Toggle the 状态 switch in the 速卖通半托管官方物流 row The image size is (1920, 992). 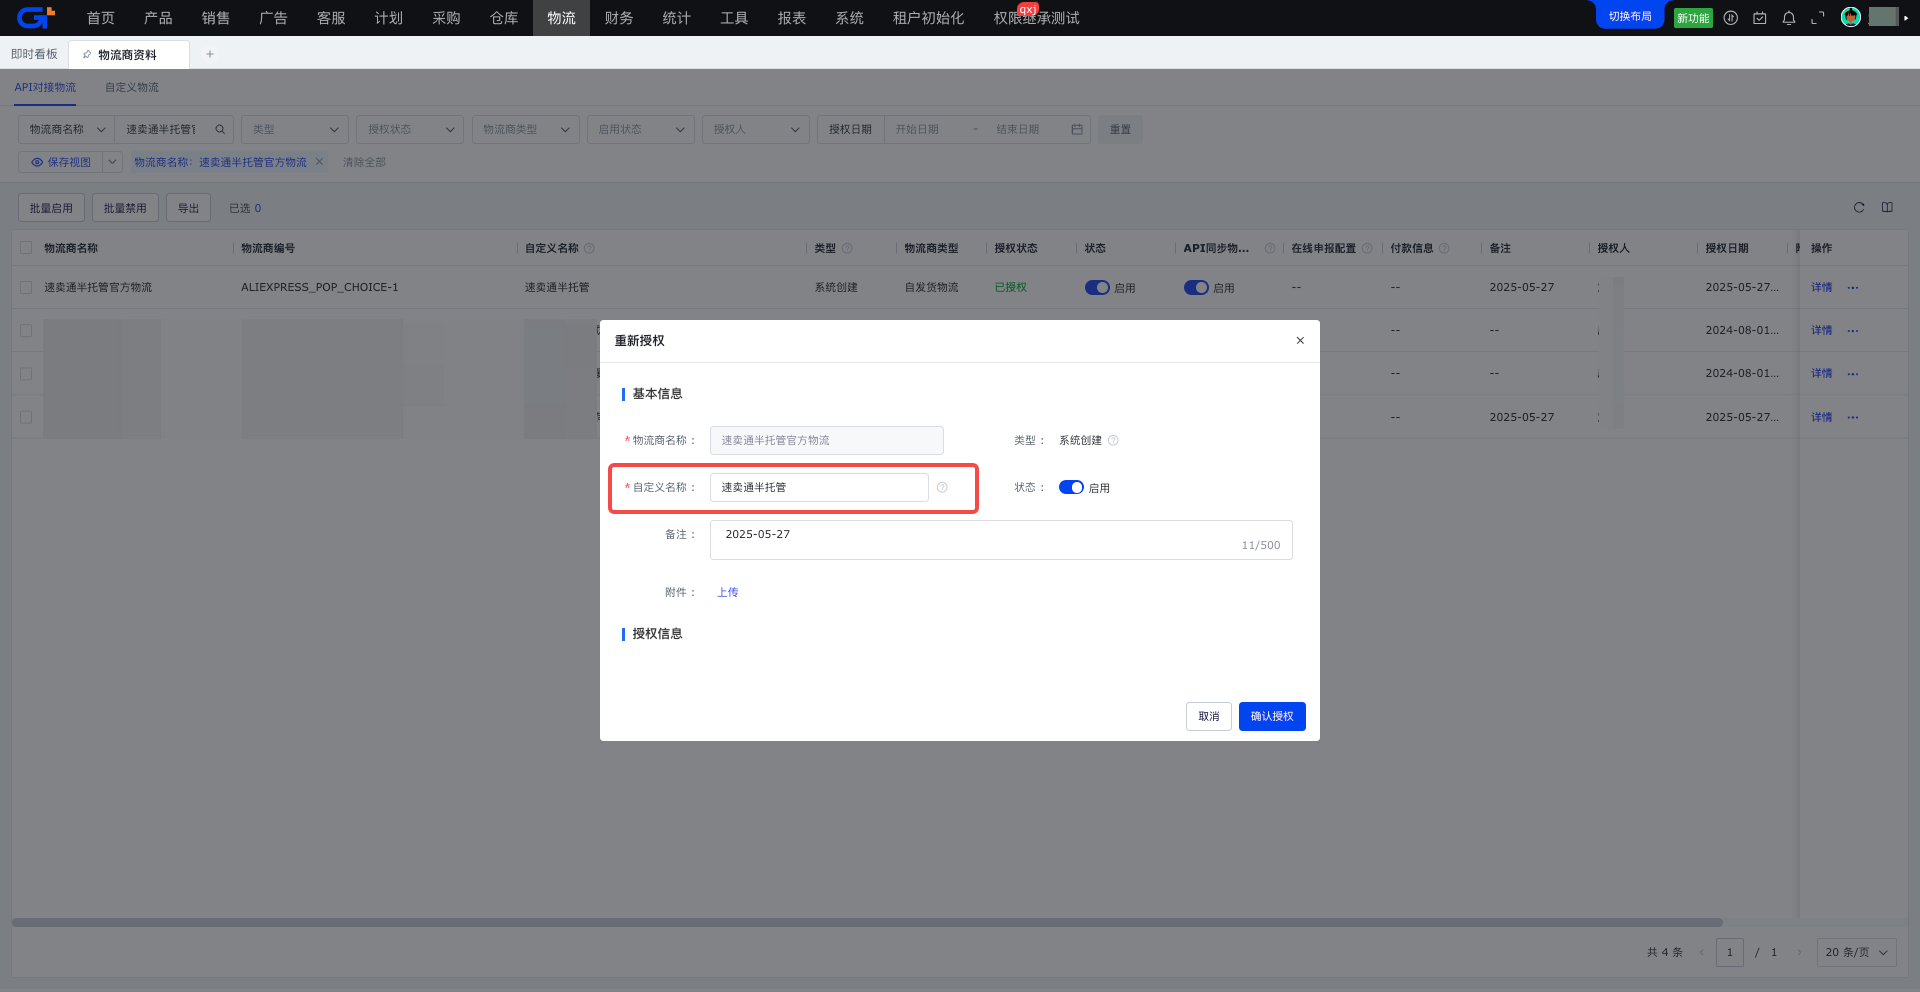(1097, 287)
